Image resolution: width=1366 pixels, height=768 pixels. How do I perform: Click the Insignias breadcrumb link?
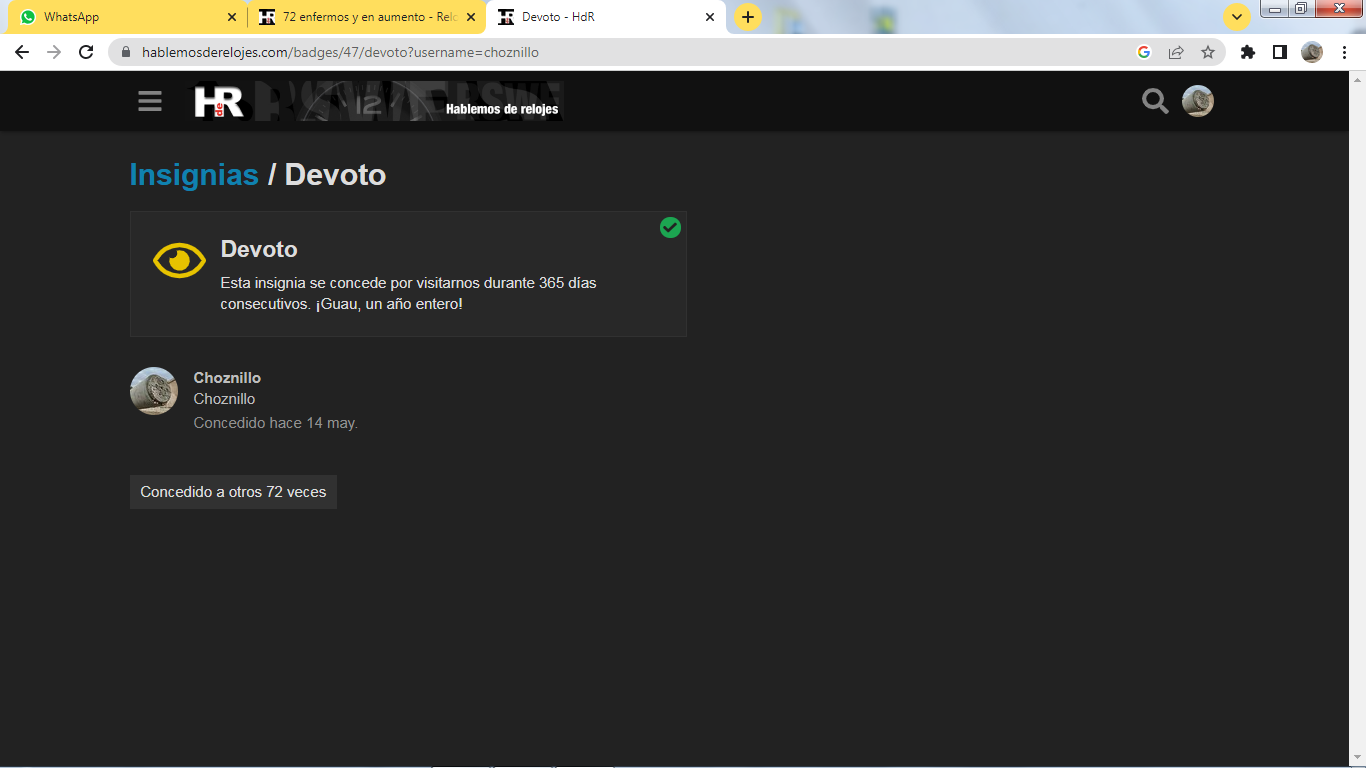point(194,175)
